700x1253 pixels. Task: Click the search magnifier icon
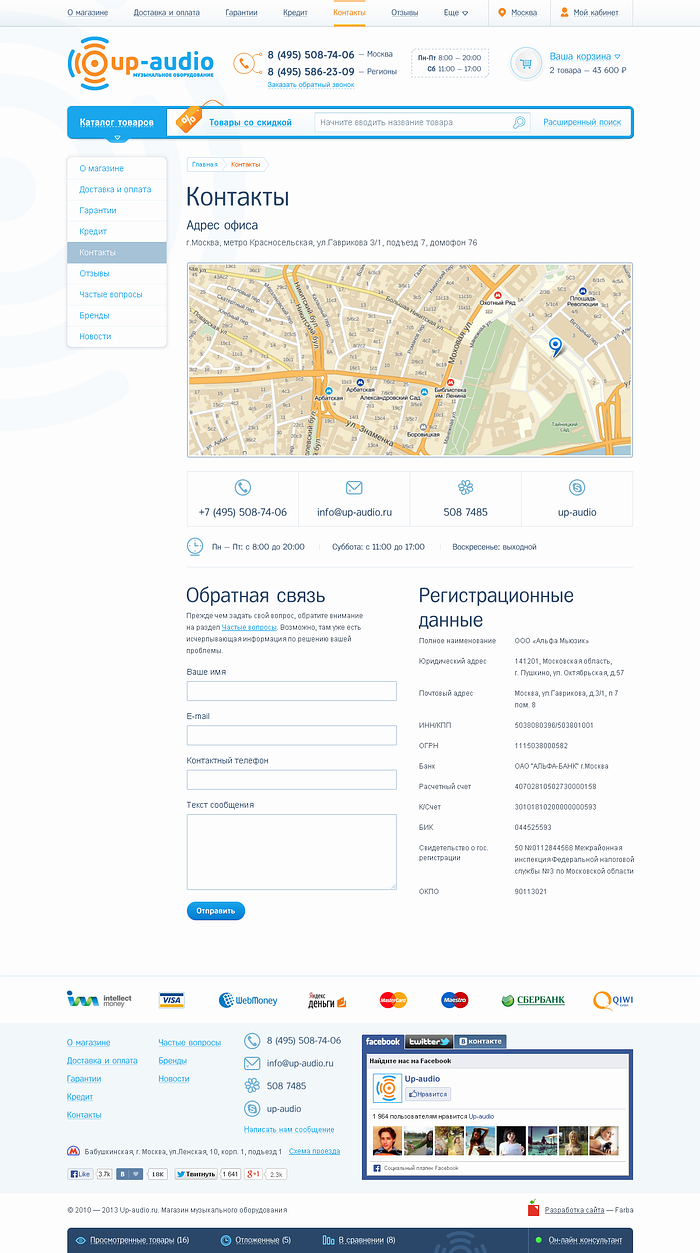coord(519,122)
